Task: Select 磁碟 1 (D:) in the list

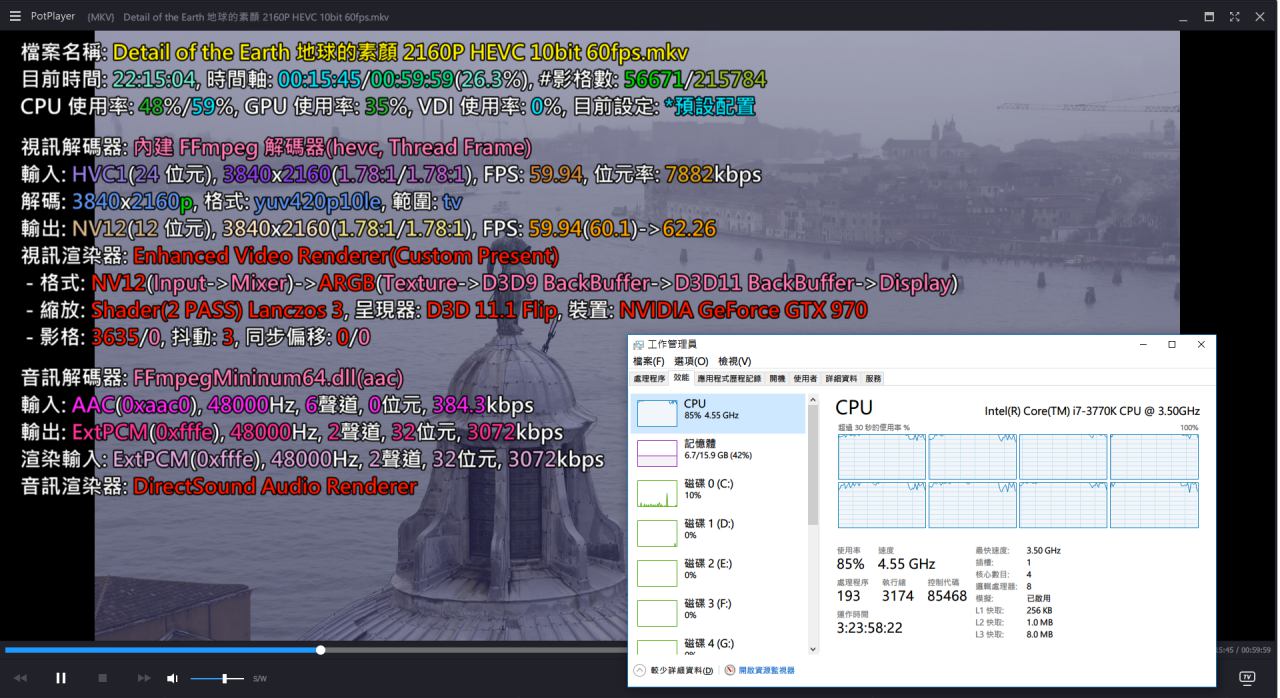Action: click(719, 533)
